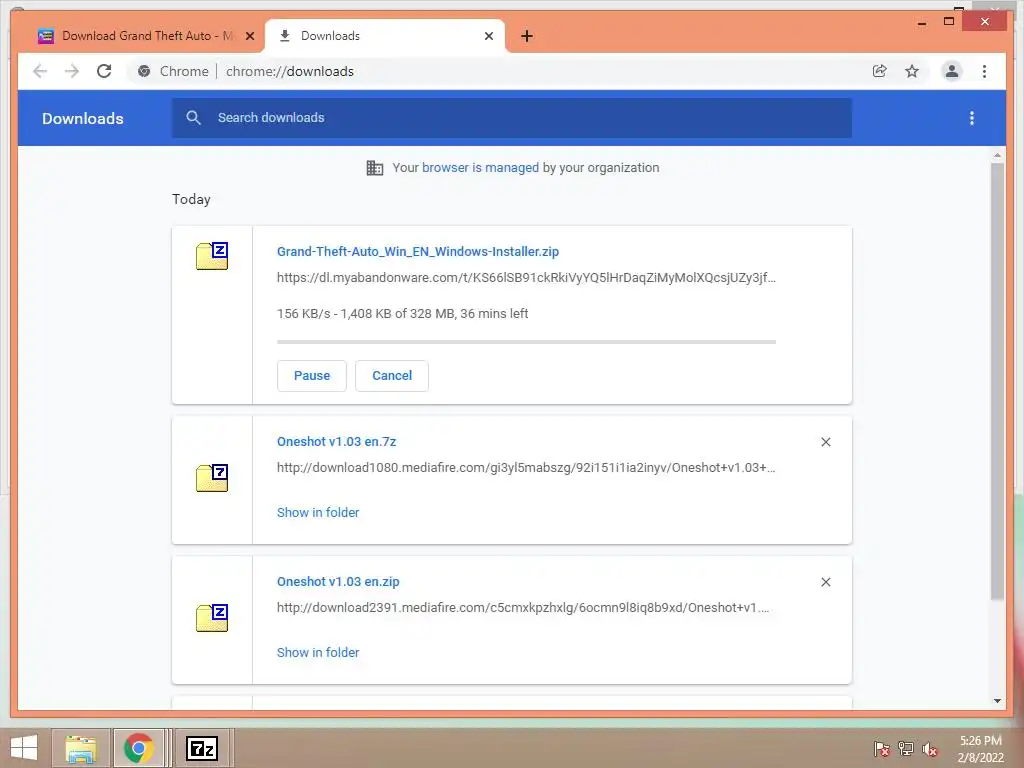Click the Oneshot v1.03 en.7z file icon
The width and height of the screenshot is (1024, 768).
point(212,477)
